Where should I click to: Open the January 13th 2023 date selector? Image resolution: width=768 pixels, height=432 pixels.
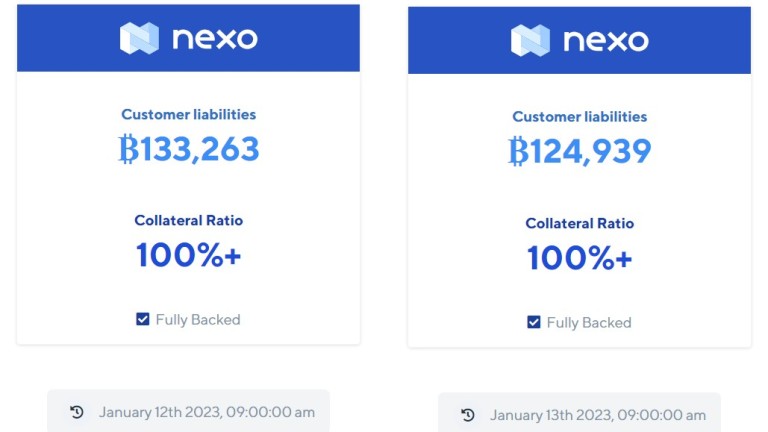click(579, 414)
